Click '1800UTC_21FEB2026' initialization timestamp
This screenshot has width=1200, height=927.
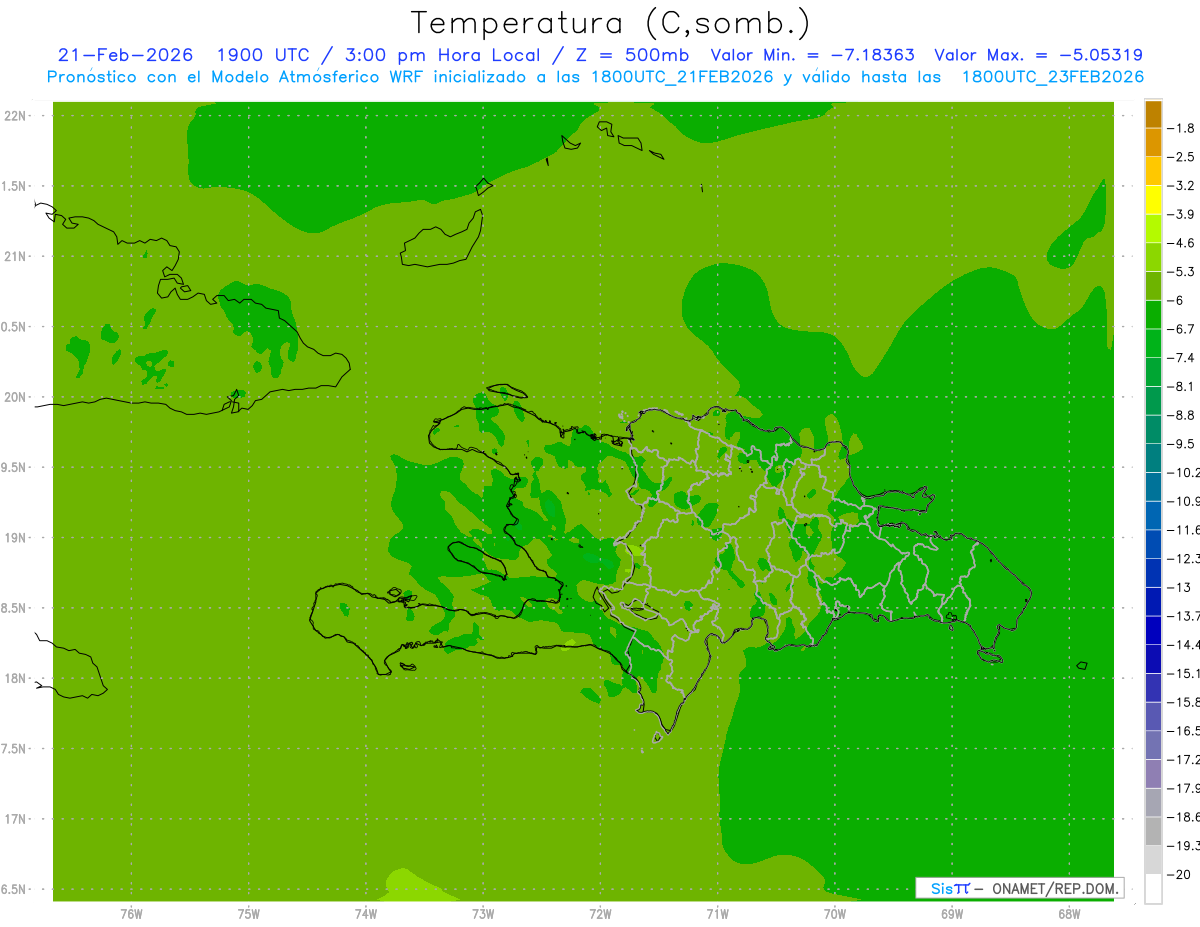tap(680, 77)
